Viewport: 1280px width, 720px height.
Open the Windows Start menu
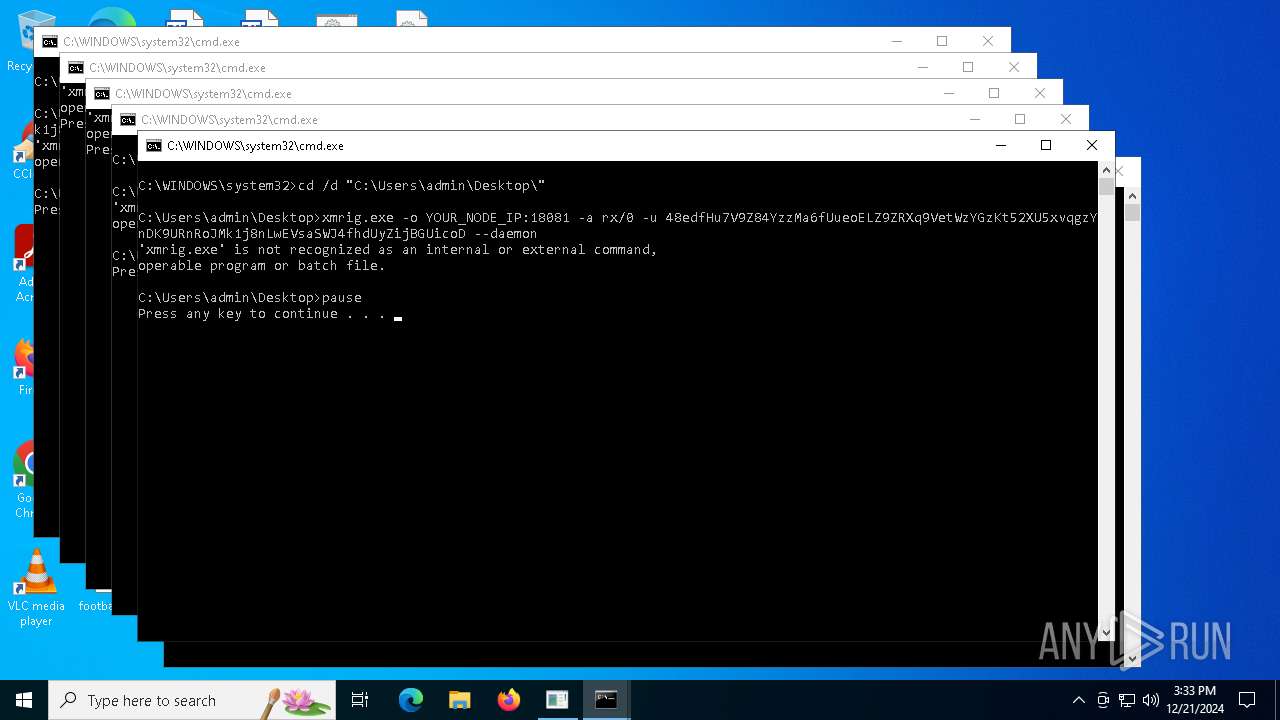[24, 700]
